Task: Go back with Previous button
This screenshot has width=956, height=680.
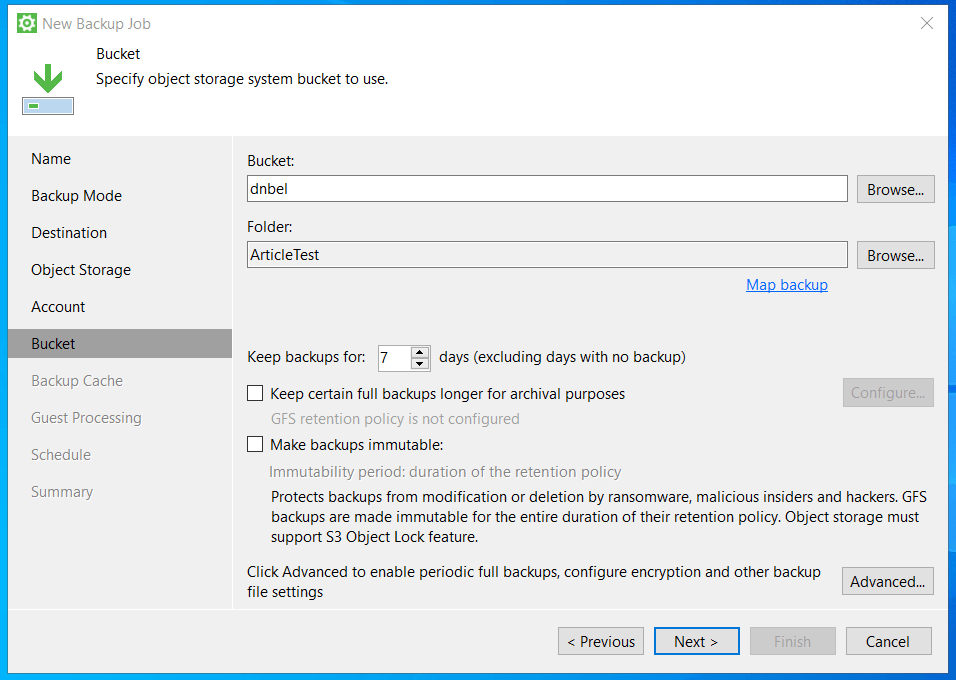Action: coord(600,641)
